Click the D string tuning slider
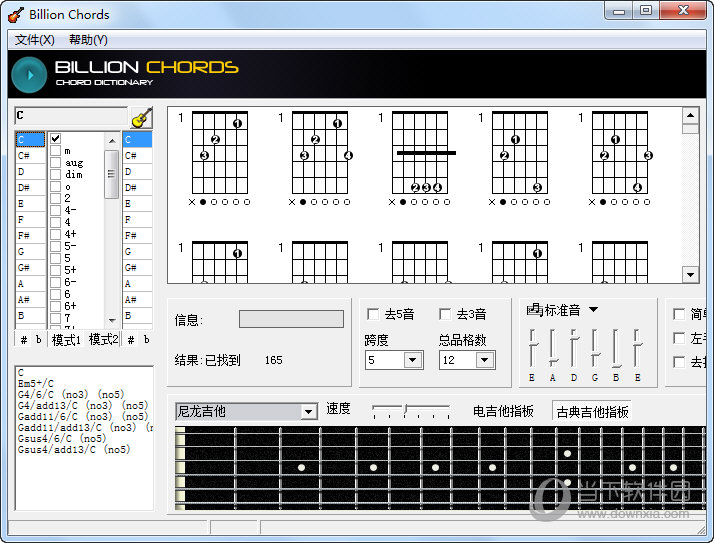This screenshot has width=714, height=543. click(574, 348)
